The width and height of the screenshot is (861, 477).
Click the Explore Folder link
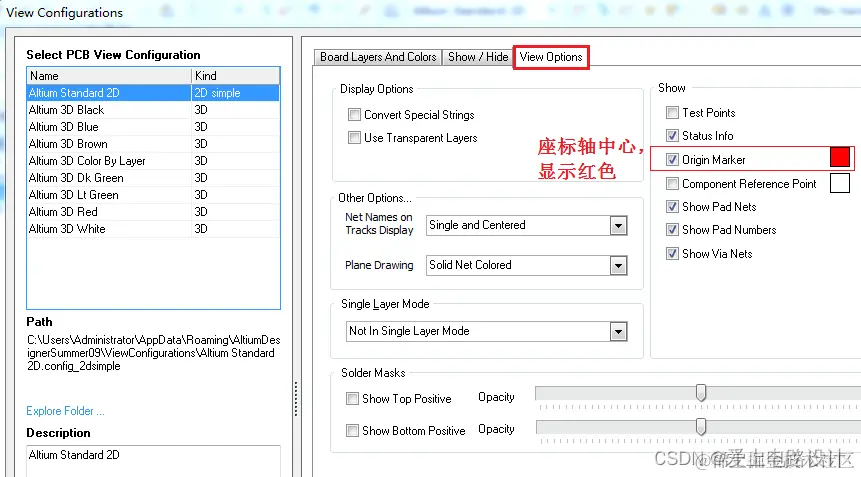[65, 411]
